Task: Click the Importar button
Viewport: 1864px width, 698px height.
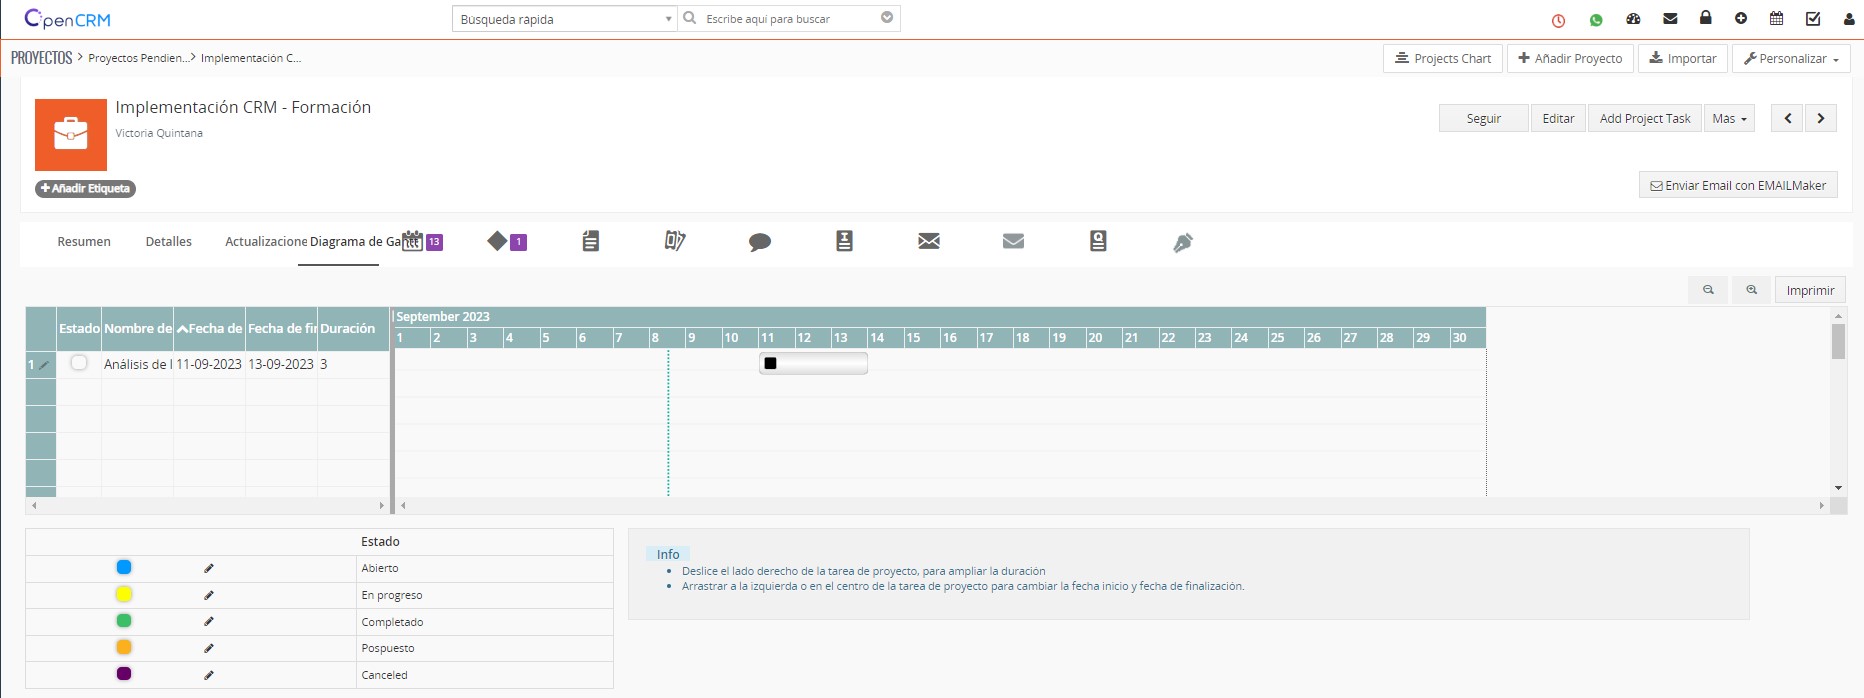Action: coord(1682,58)
